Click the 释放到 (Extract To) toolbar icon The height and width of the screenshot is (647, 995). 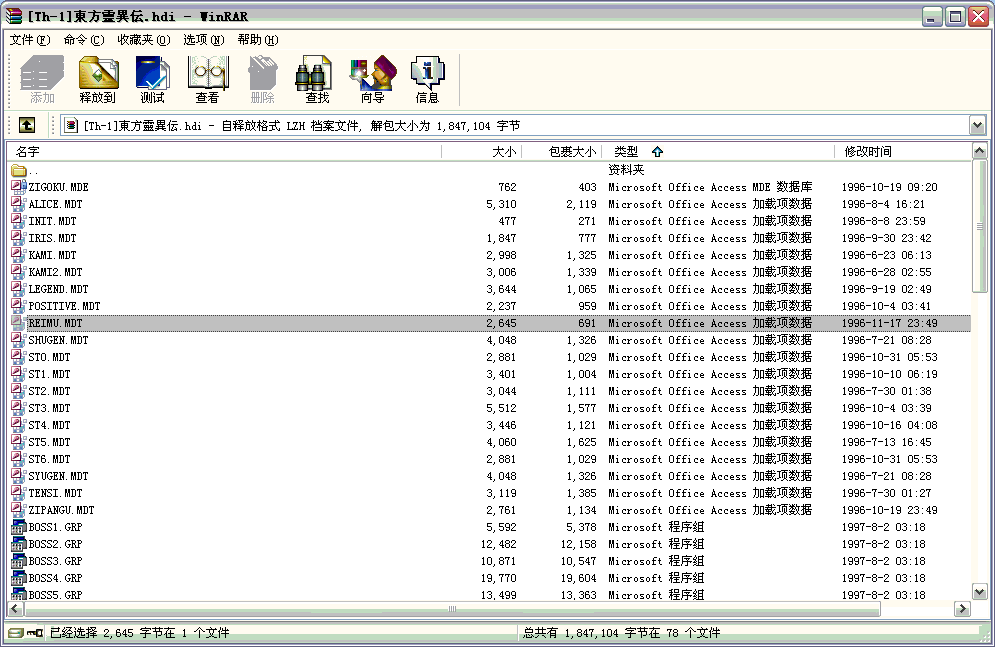click(x=98, y=79)
